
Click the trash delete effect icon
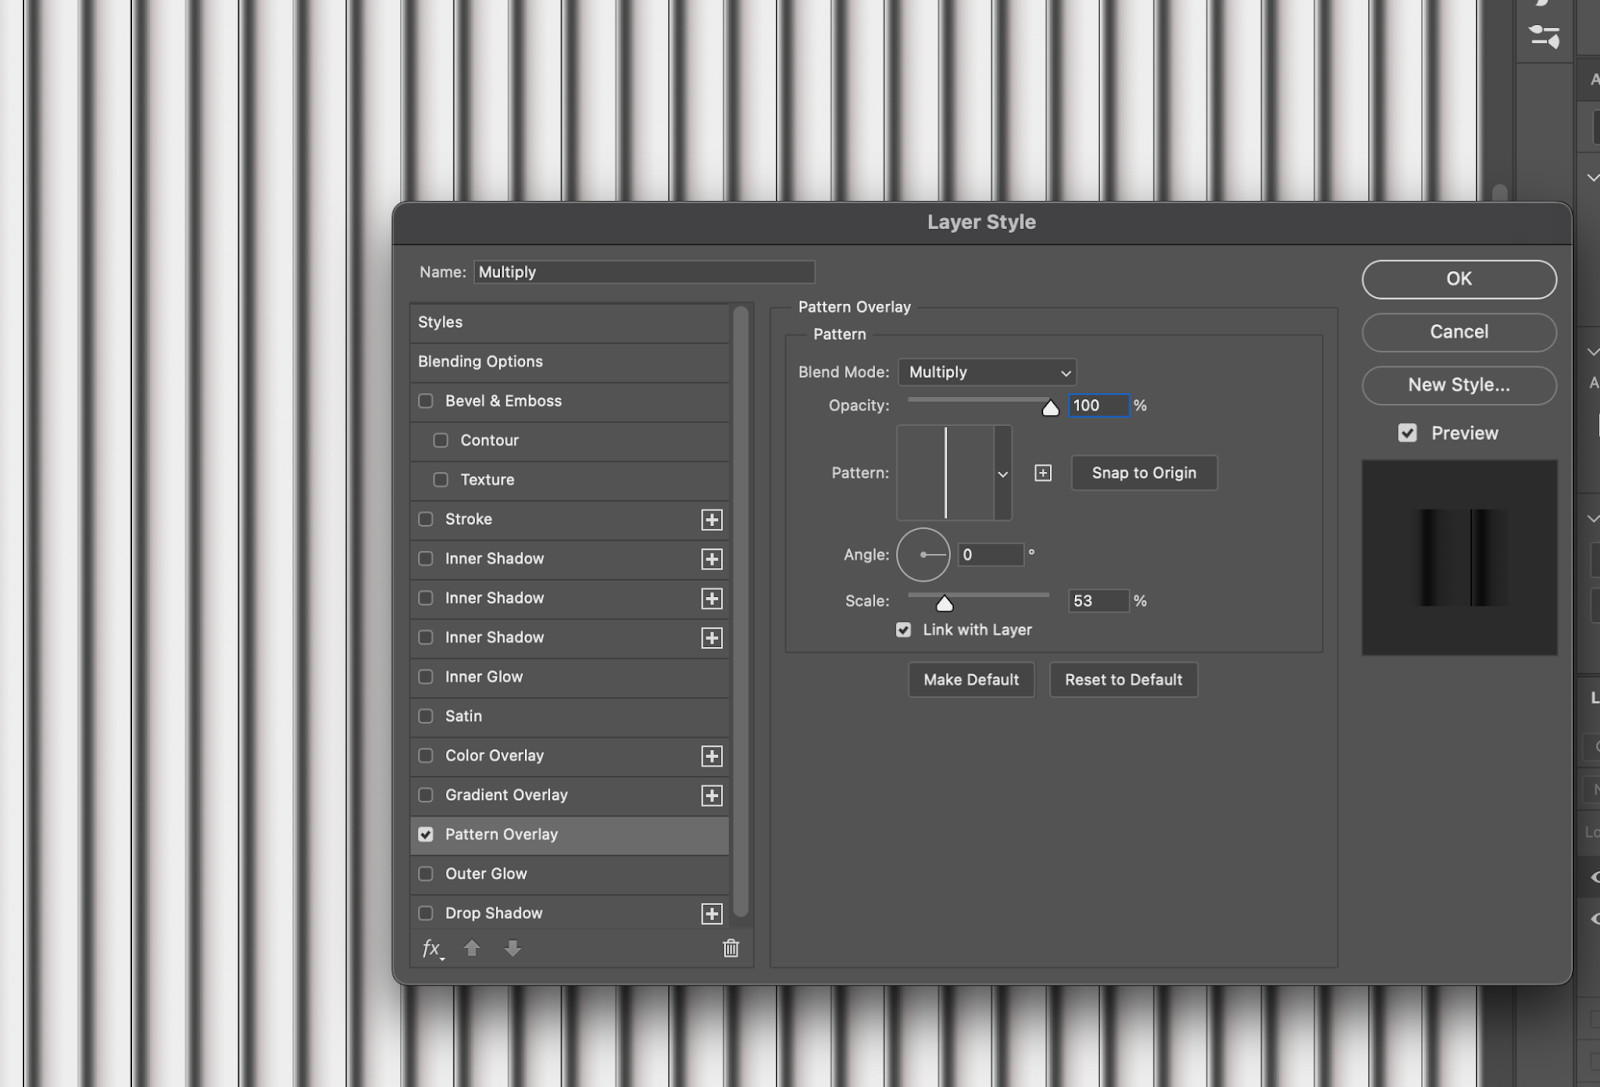731,949
